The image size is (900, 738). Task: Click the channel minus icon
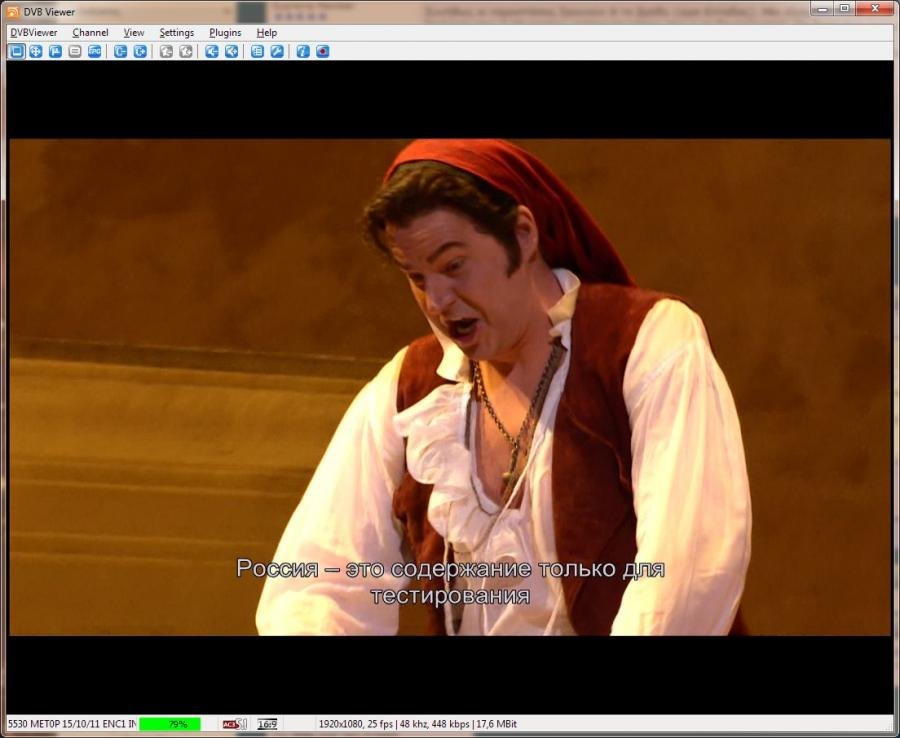pos(120,51)
